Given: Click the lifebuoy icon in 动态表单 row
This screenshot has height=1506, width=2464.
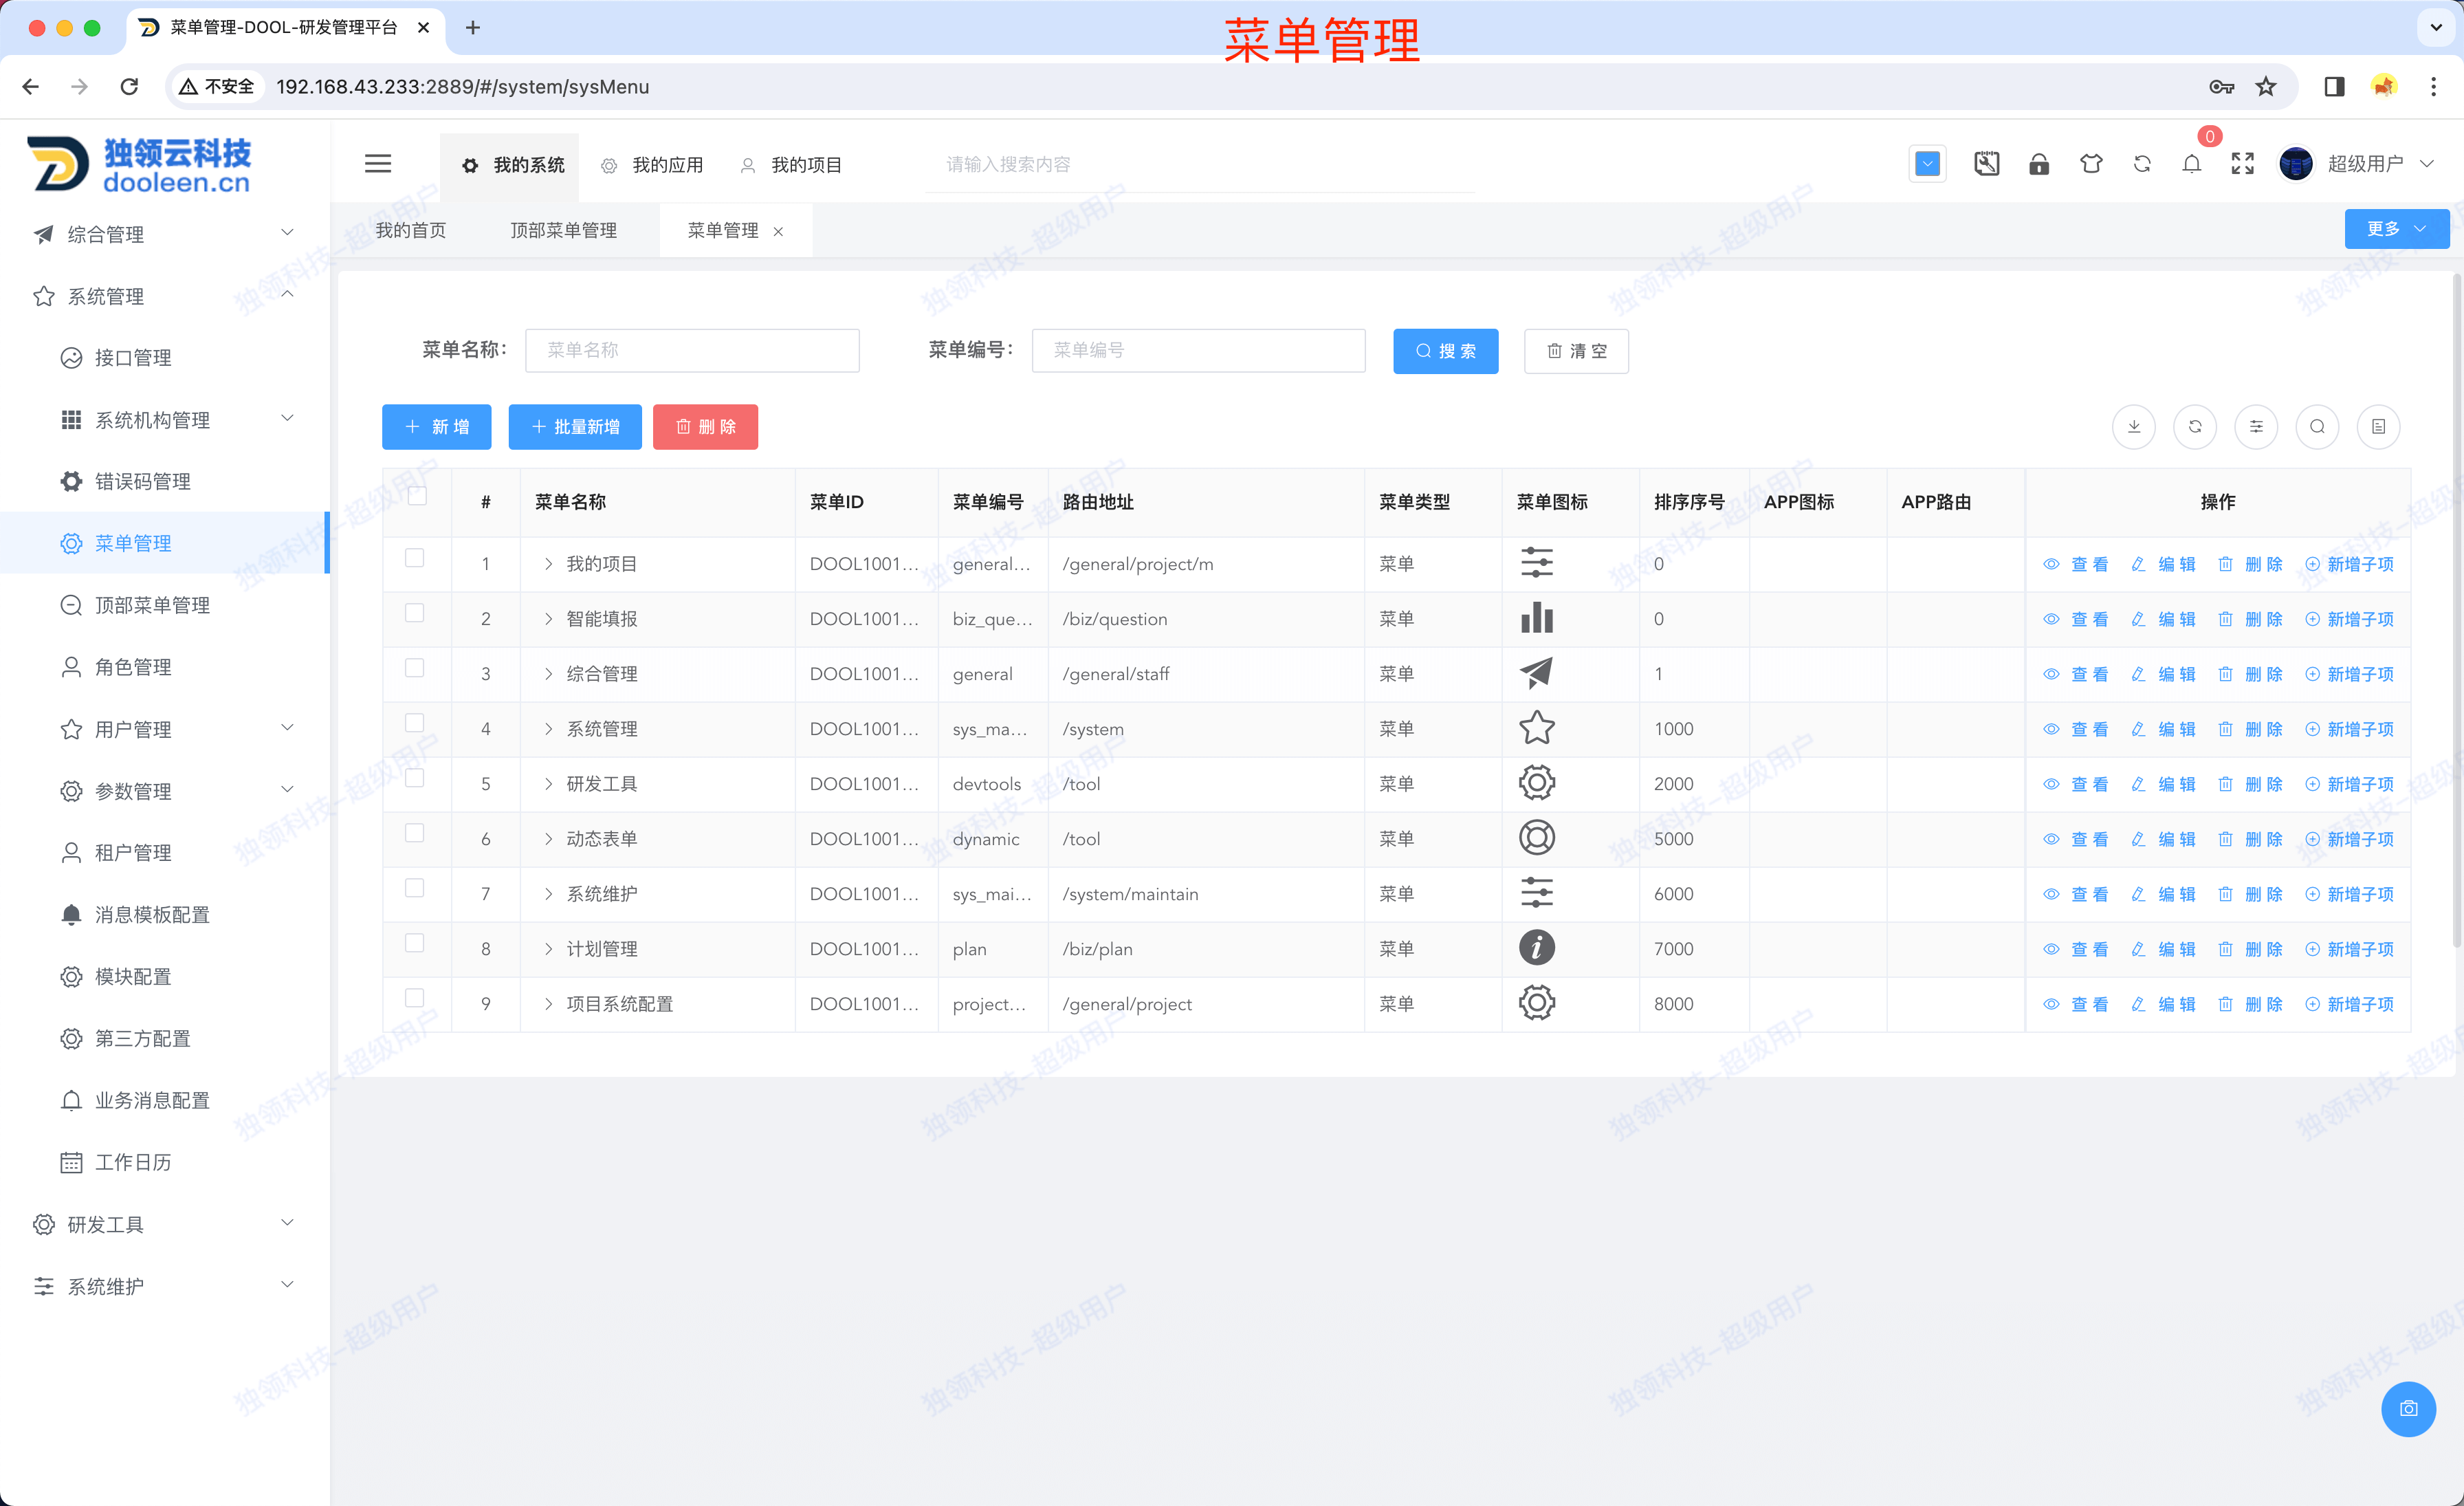Looking at the screenshot, I should (1537, 838).
